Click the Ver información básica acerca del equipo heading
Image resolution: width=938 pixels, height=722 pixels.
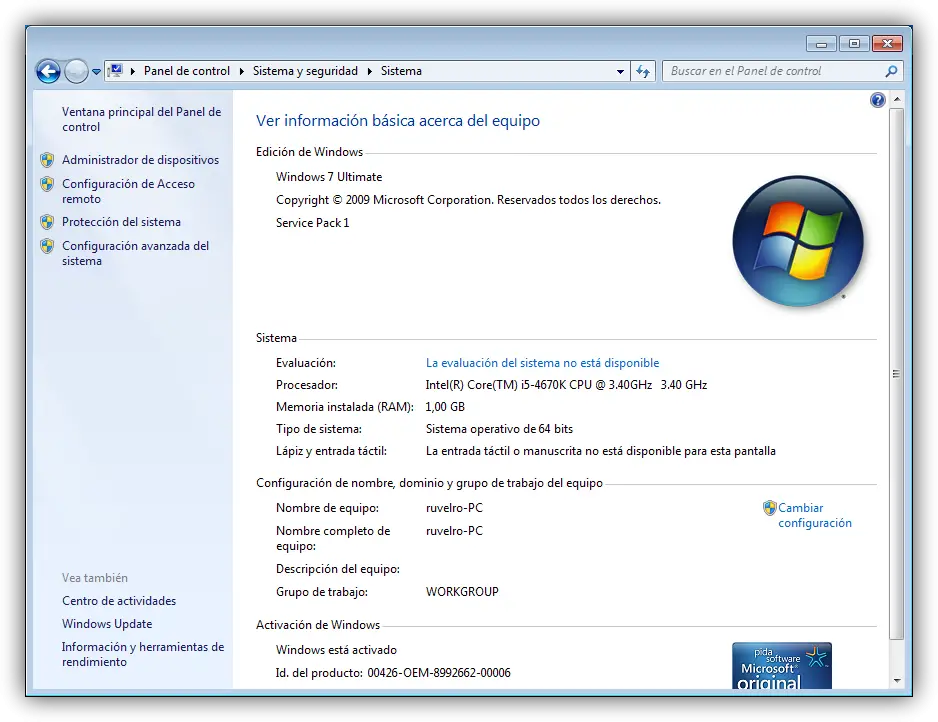click(x=398, y=120)
